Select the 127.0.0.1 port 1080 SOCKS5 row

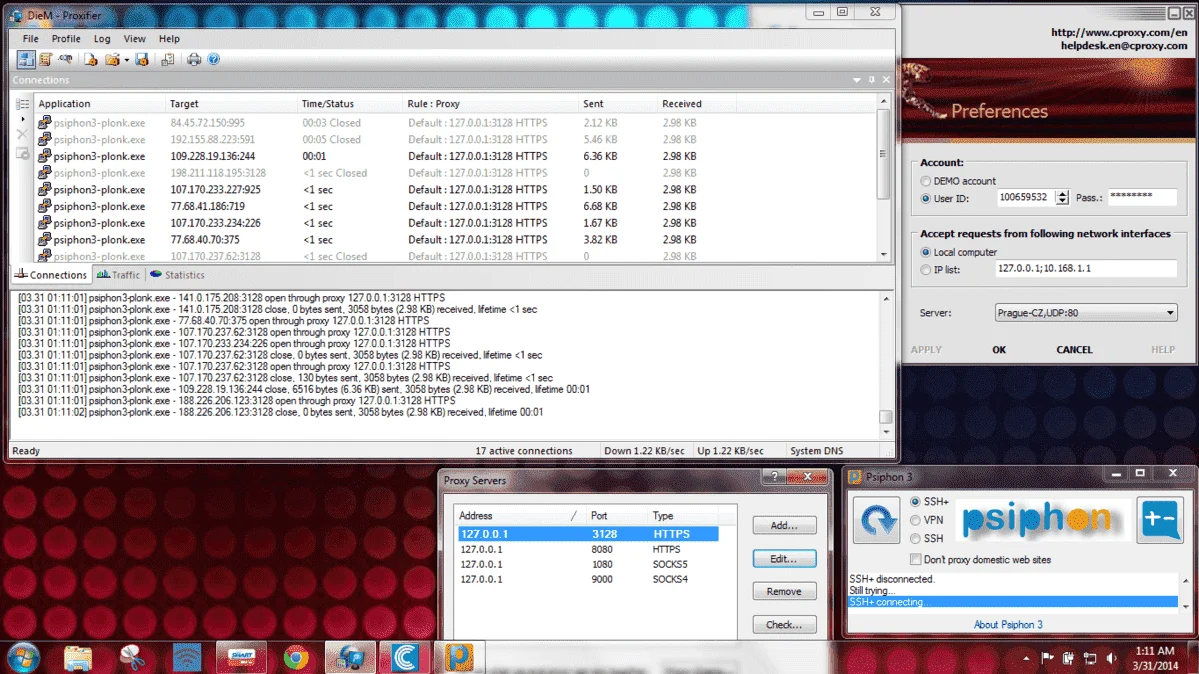pyautogui.click(x=587, y=565)
